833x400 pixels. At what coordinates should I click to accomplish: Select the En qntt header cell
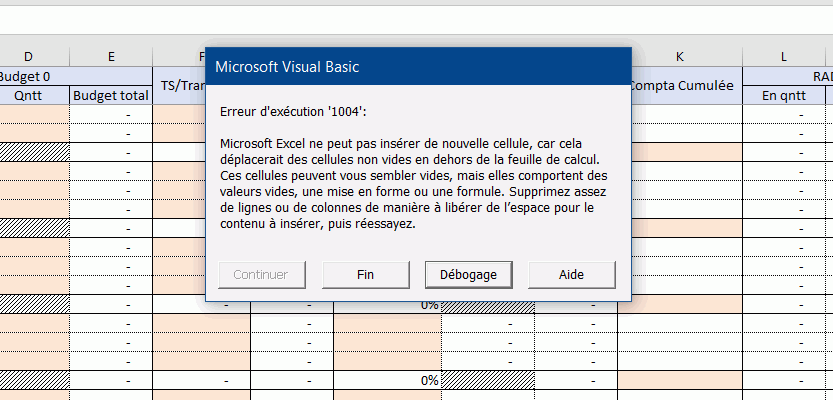pos(783,96)
